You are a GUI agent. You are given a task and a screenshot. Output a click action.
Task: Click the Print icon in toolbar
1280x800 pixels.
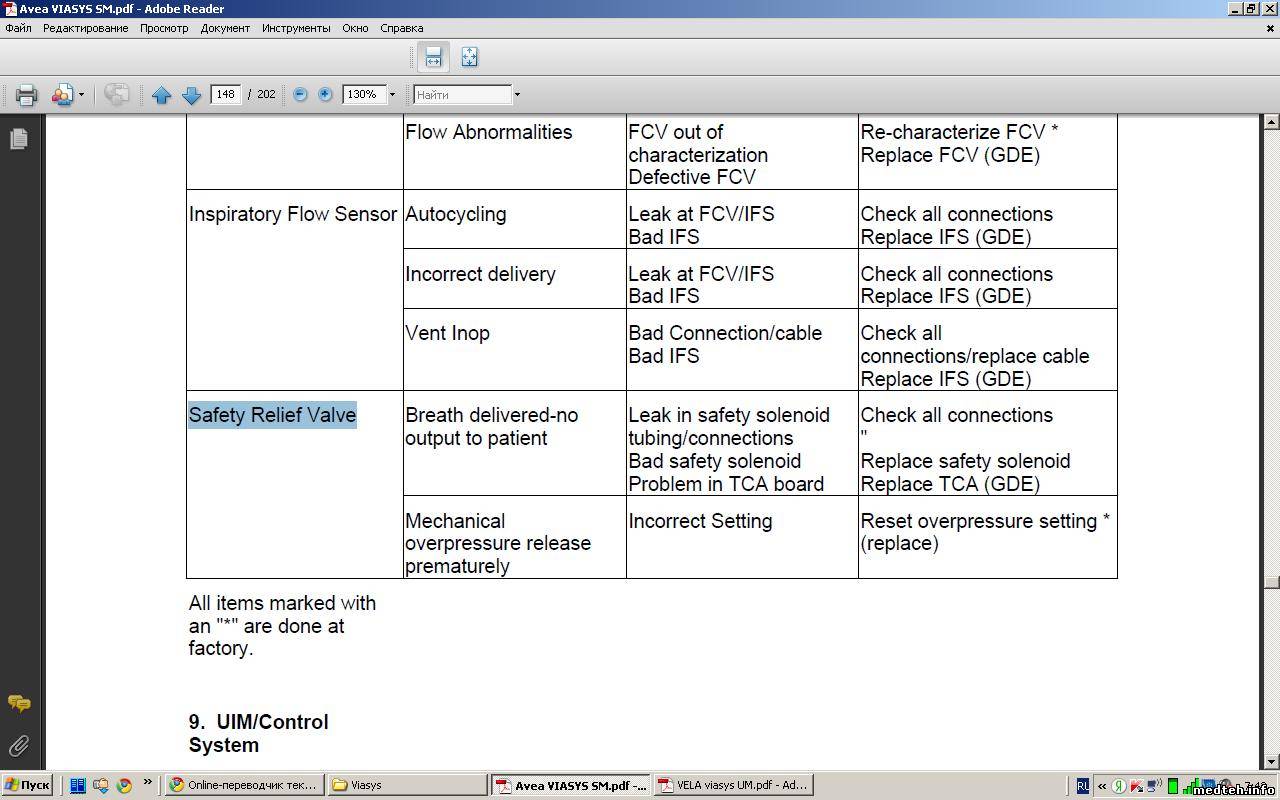point(26,95)
